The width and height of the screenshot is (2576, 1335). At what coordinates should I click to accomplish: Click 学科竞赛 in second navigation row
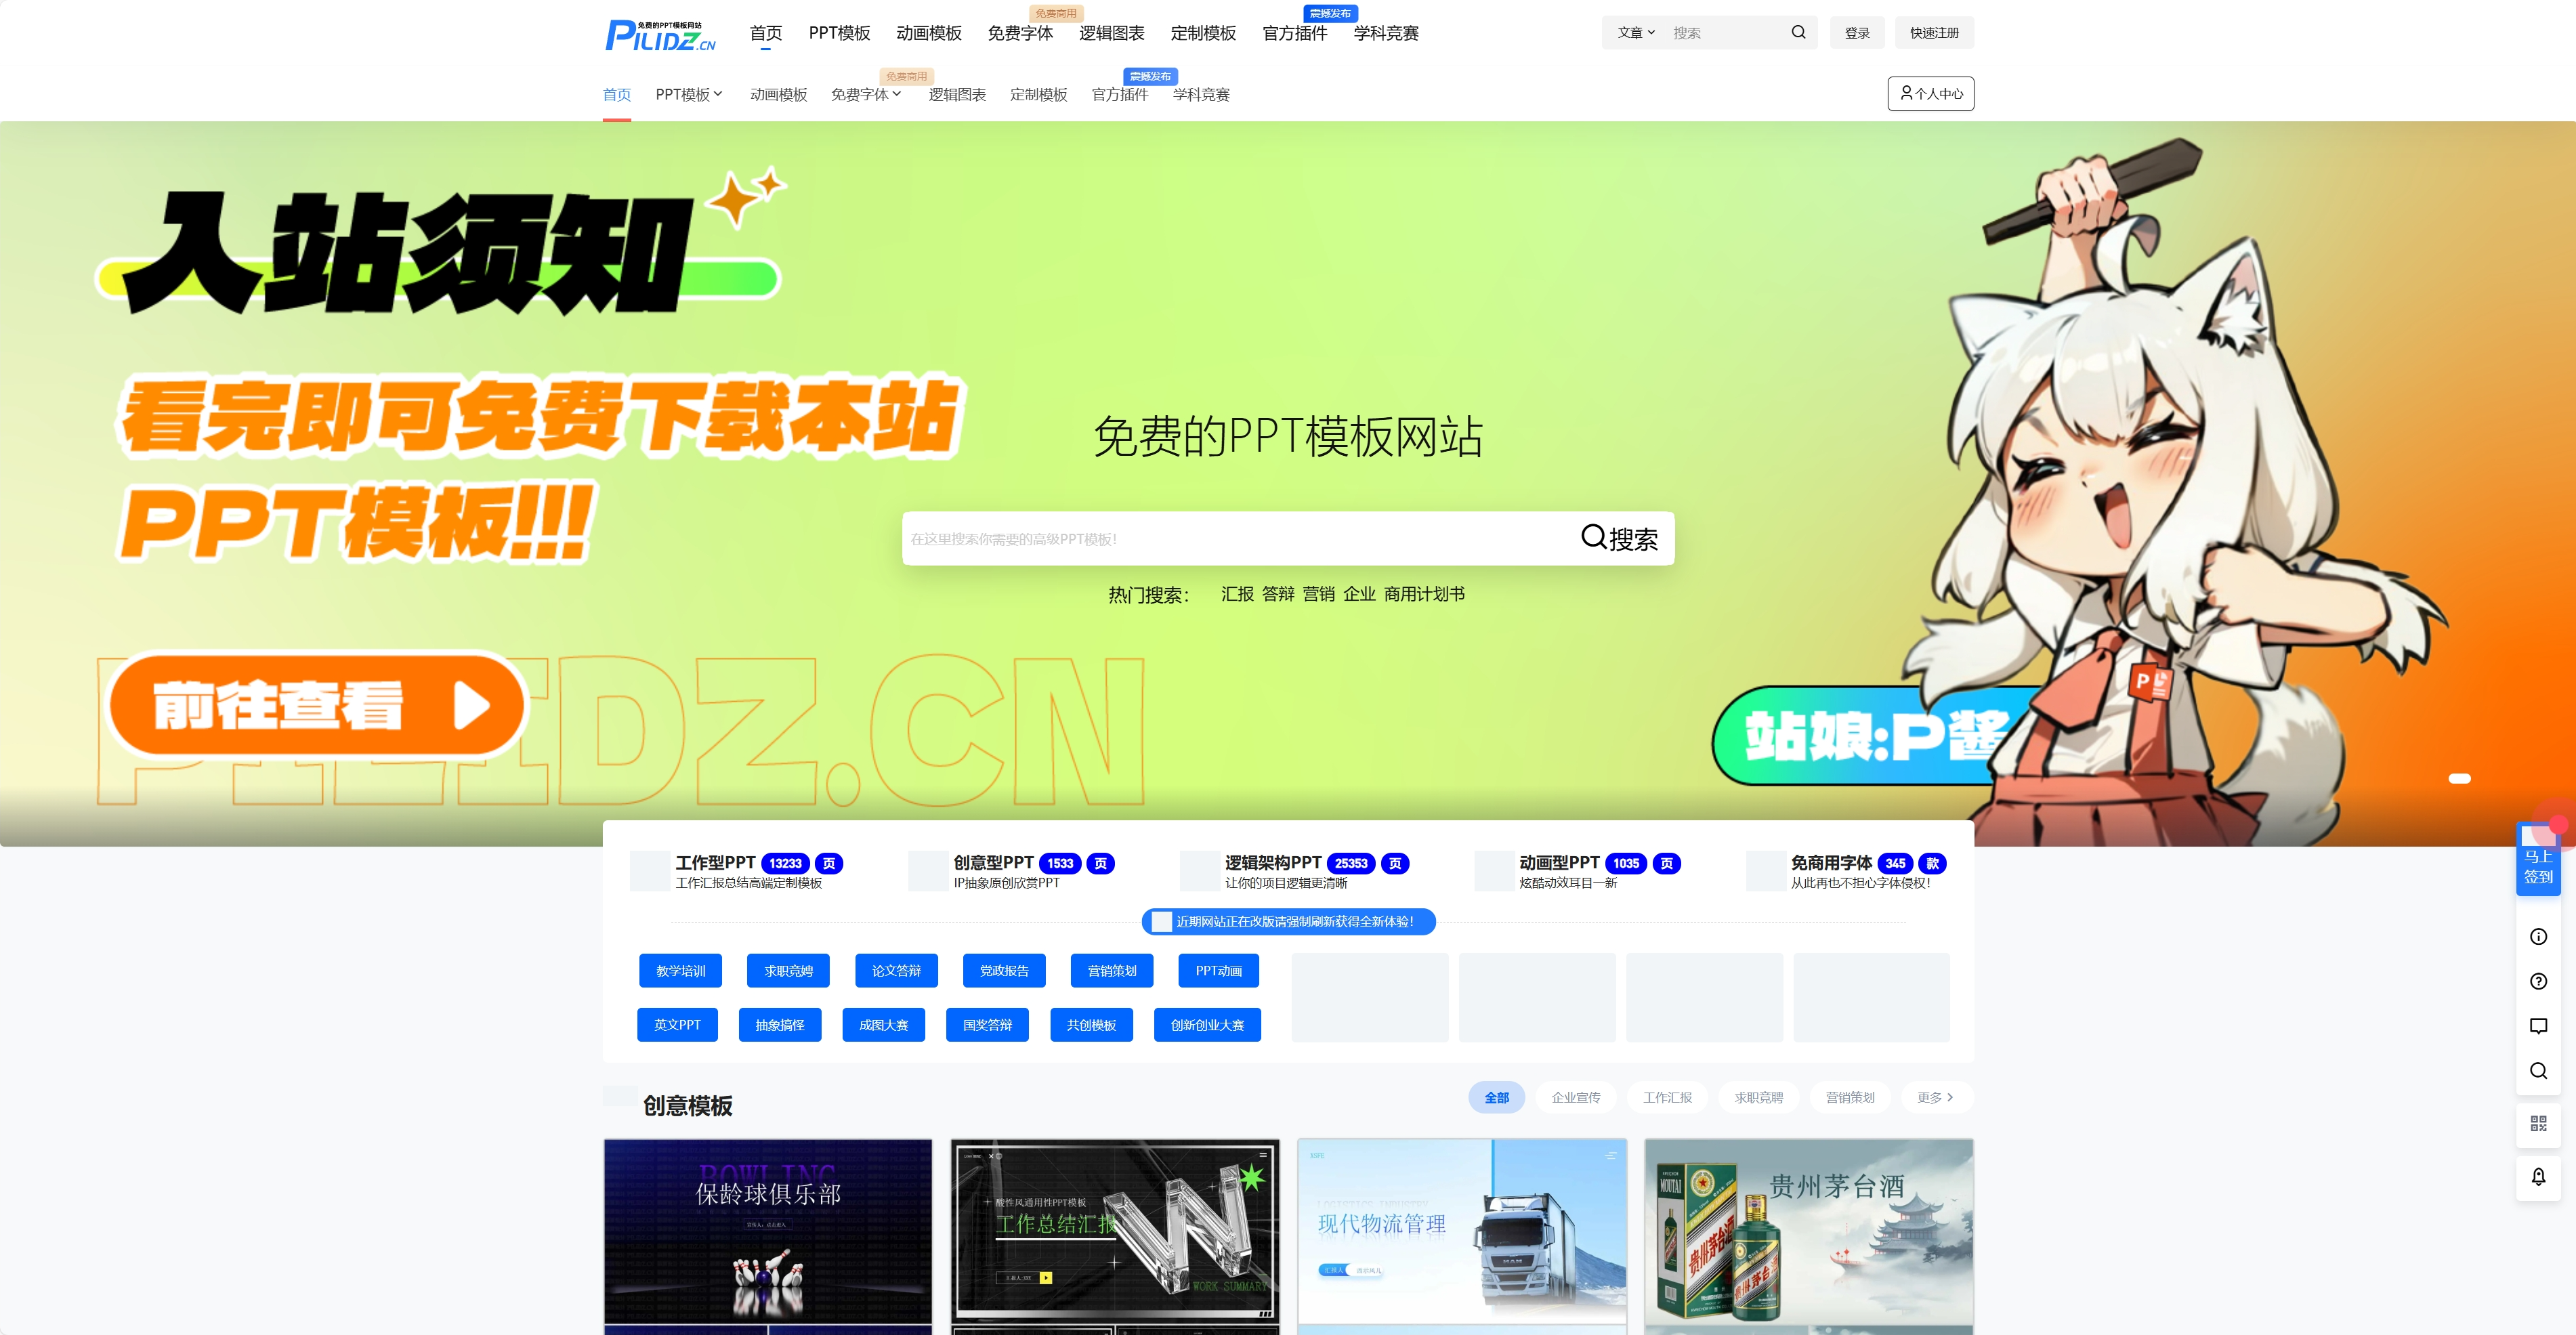(x=1201, y=94)
